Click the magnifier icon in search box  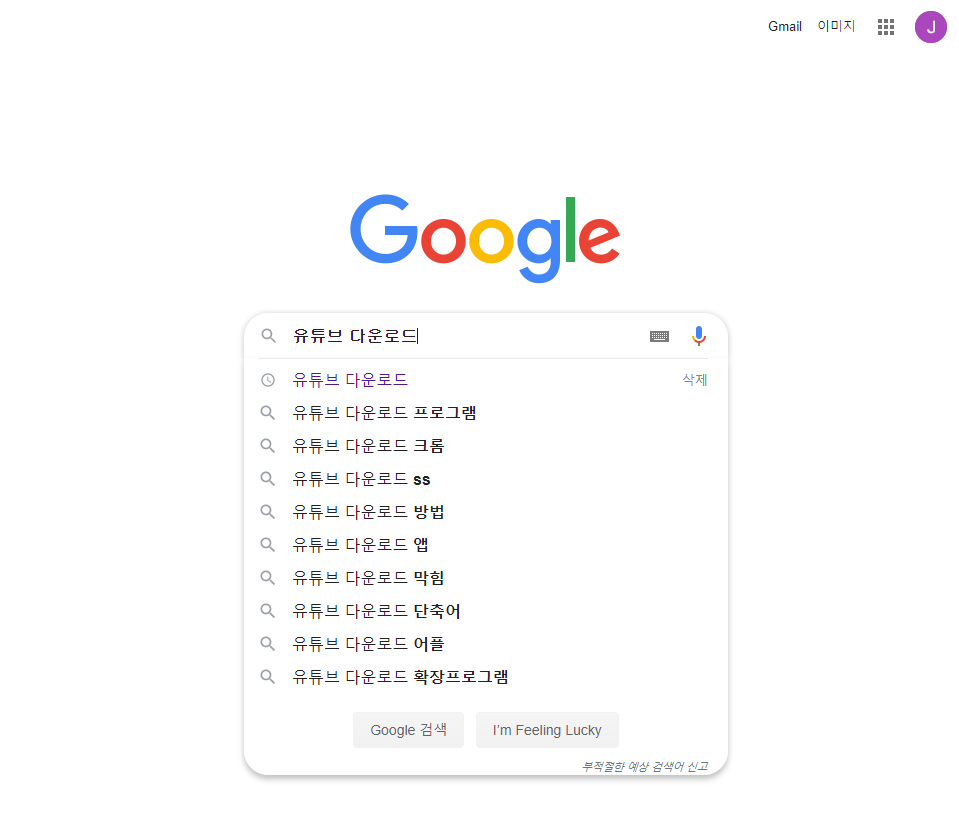pyautogui.click(x=268, y=336)
